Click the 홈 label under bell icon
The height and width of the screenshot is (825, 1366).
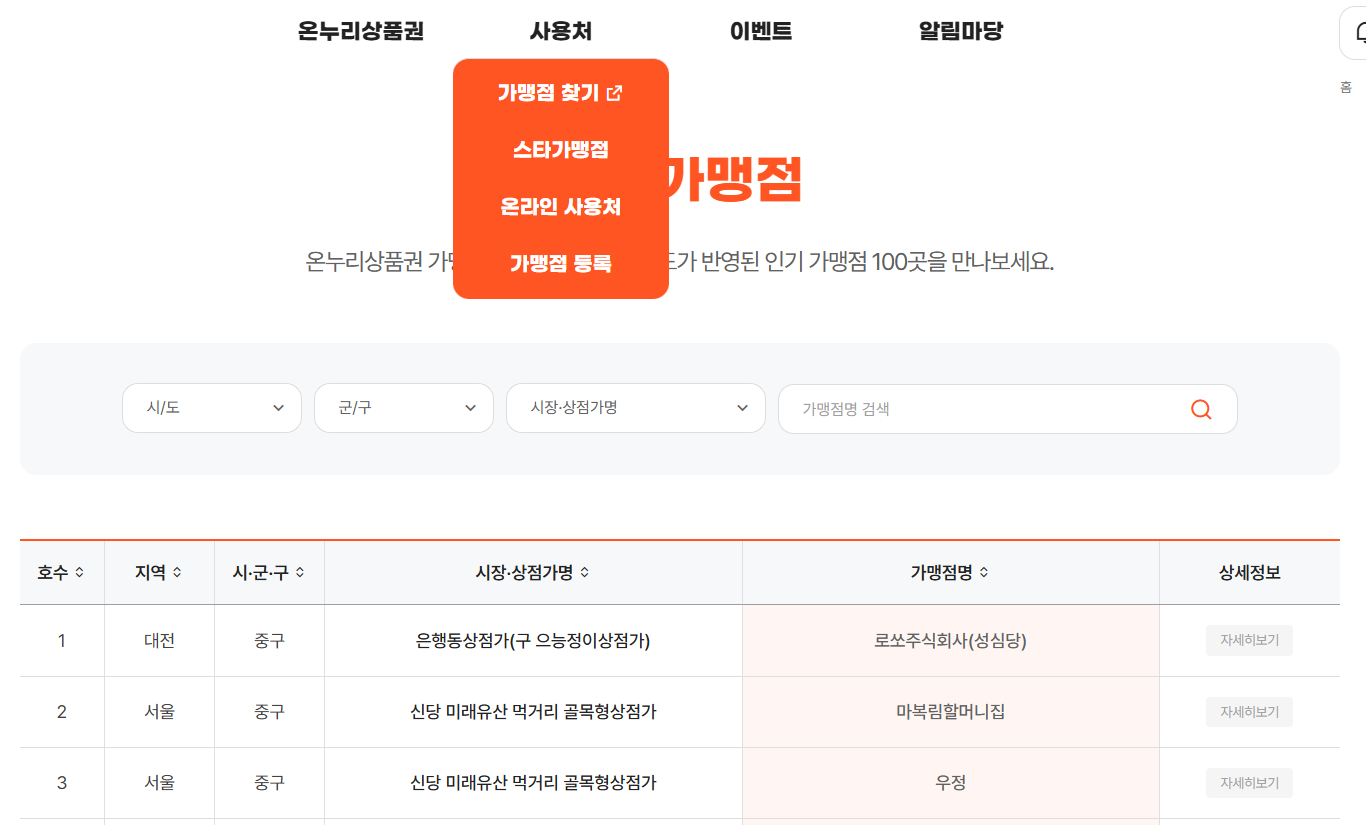(x=1346, y=87)
